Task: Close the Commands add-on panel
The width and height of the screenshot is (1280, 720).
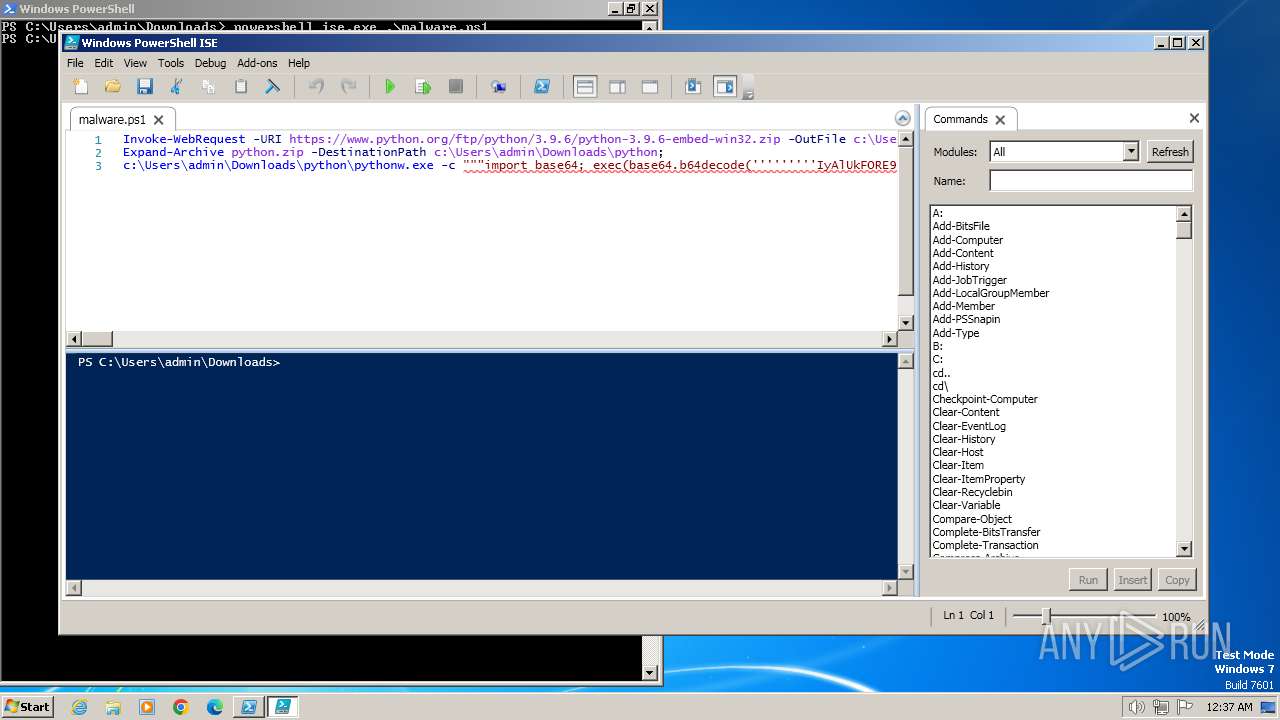Action: (x=1194, y=118)
